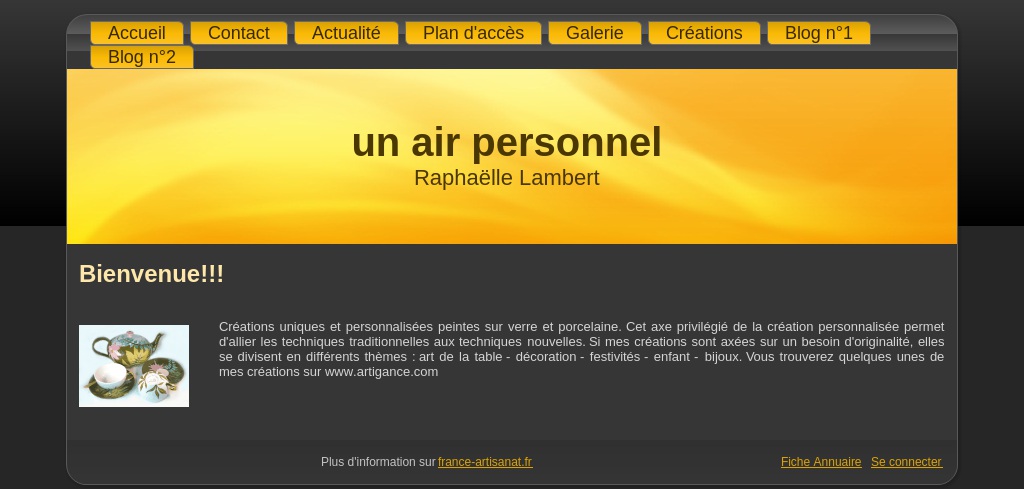Open the Fiche Annuaire link
The width and height of the screenshot is (1024, 489).
(821, 462)
